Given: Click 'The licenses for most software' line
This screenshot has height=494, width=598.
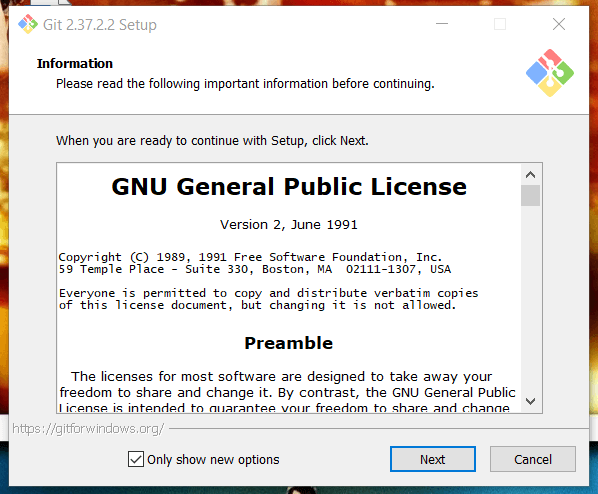Looking at the screenshot, I should tap(281, 377).
